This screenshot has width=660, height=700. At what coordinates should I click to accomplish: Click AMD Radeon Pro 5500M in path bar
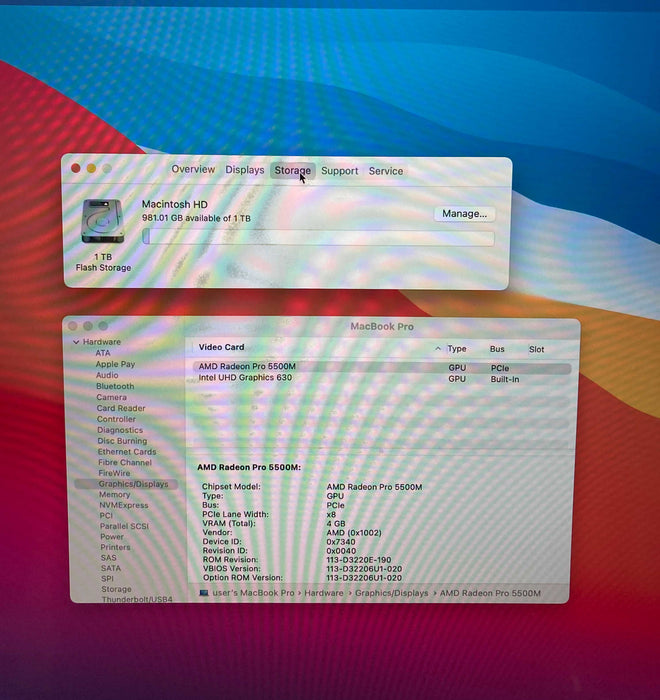(x=490, y=593)
